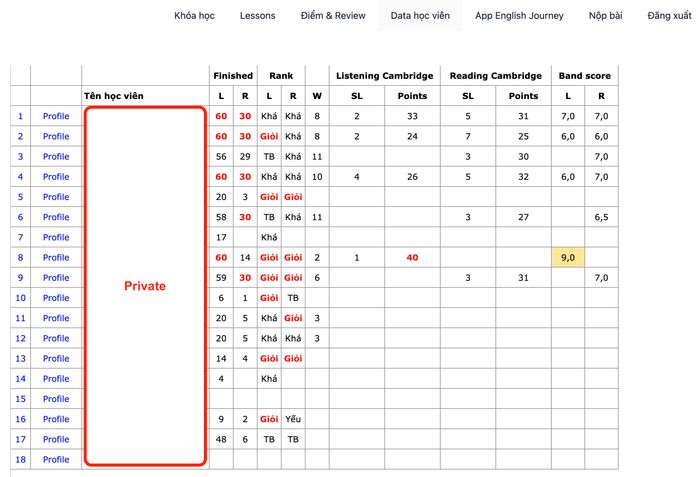700x477 pixels.
Task: Click row number 10 link
Action: (x=19, y=298)
